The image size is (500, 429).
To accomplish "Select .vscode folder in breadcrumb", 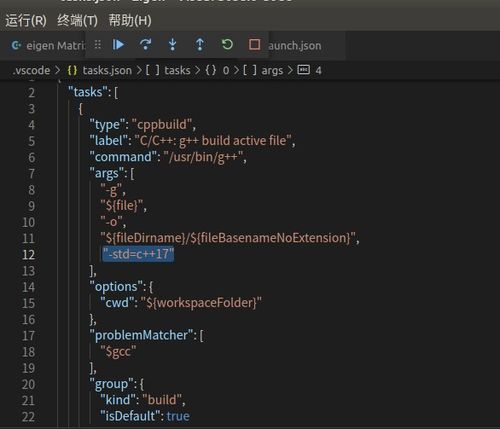I will pos(31,70).
